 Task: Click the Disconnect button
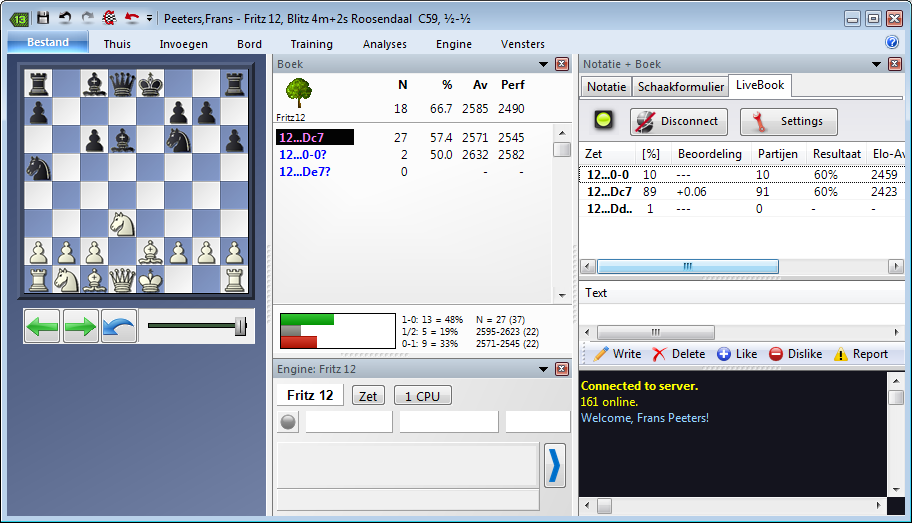coord(678,121)
